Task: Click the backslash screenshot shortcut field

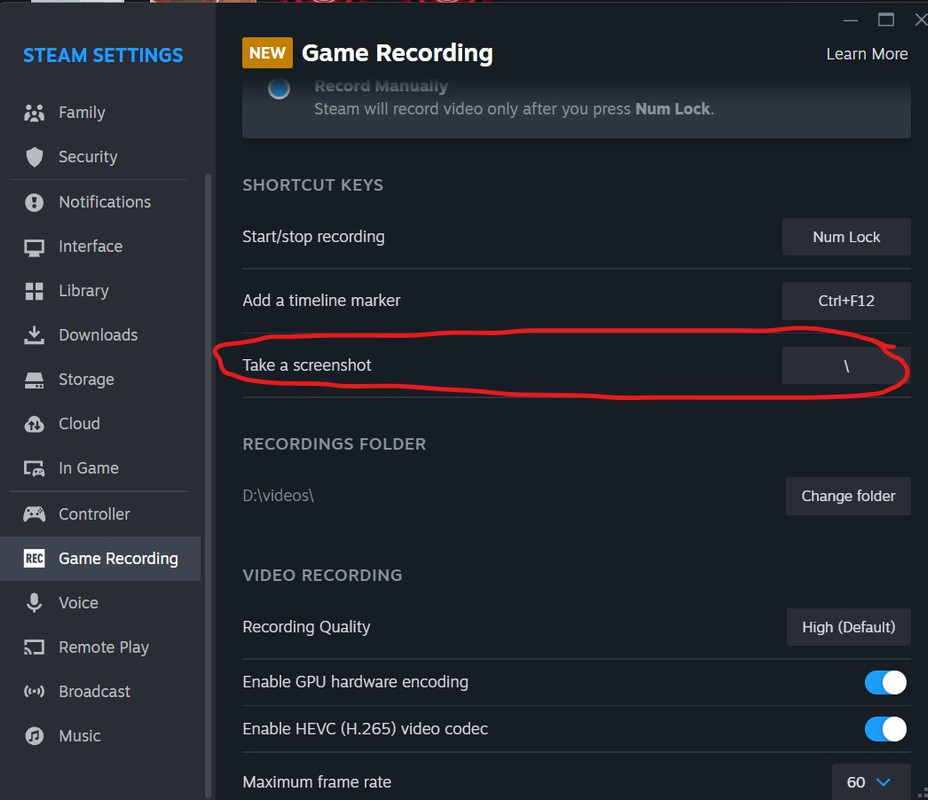Action: coord(846,366)
